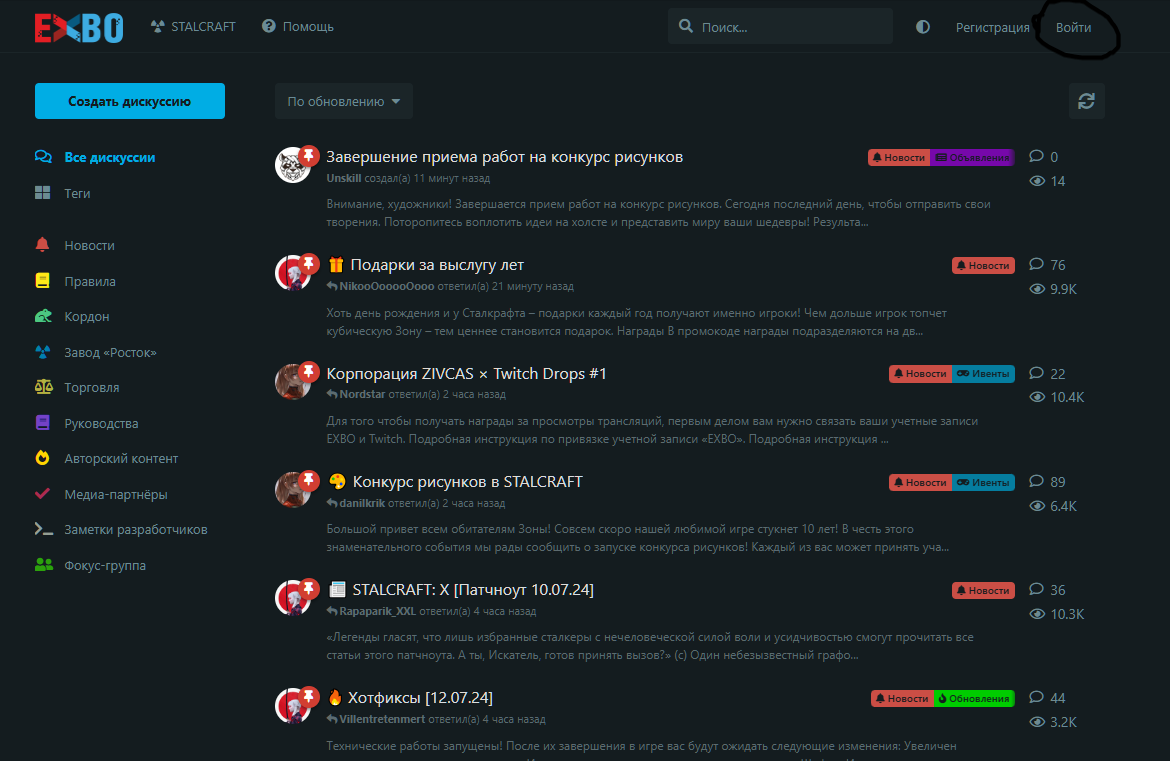Toggle dark/light theme icon
The height and width of the screenshot is (761, 1170).
[x=923, y=27]
